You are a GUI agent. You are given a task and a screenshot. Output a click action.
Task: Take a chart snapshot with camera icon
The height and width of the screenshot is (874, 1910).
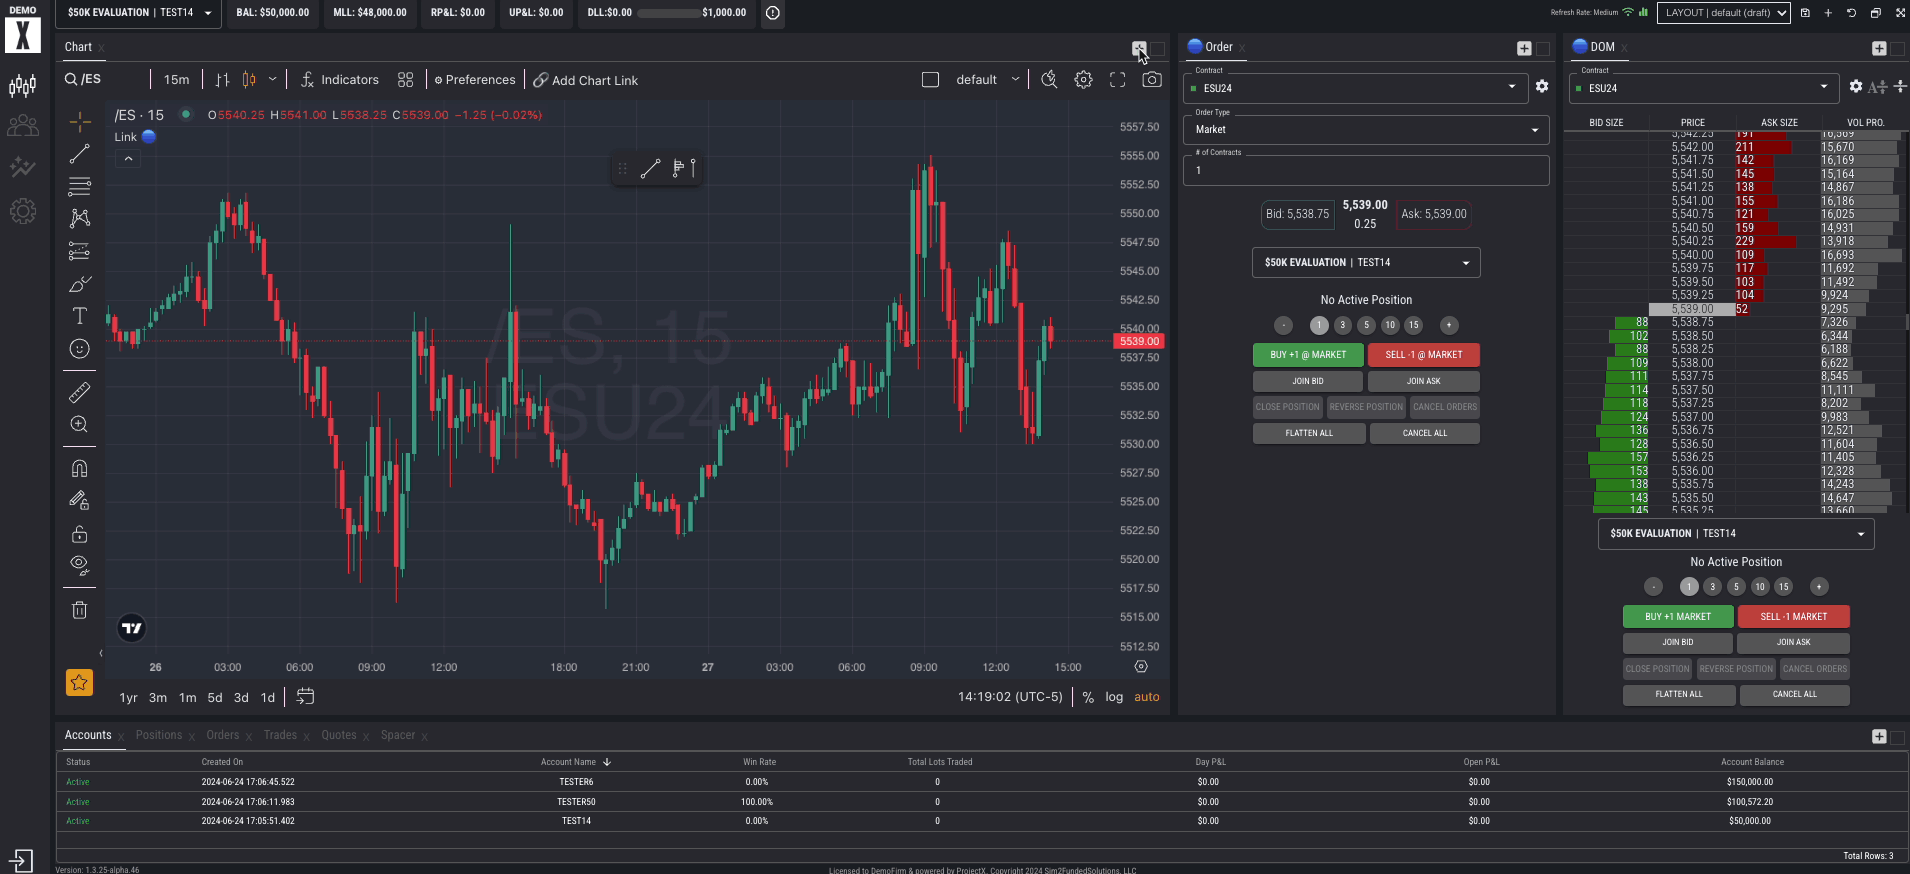coord(1152,80)
